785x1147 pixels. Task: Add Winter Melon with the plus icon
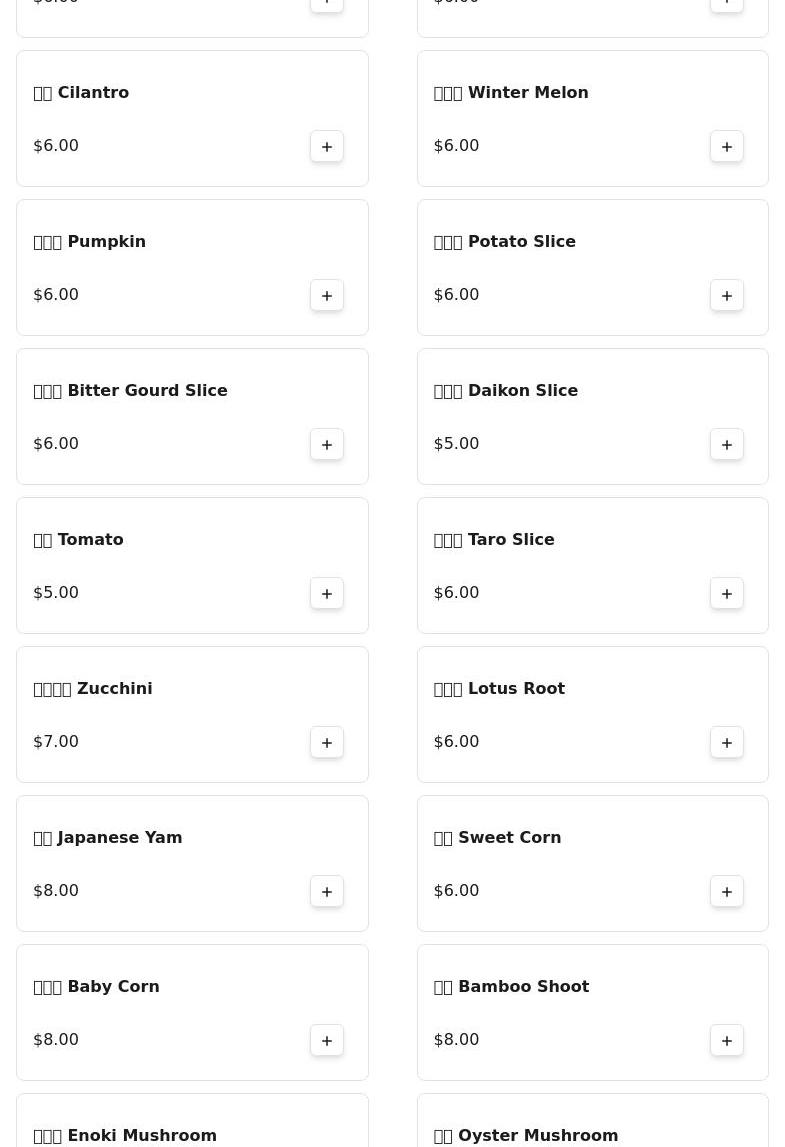click(726, 146)
